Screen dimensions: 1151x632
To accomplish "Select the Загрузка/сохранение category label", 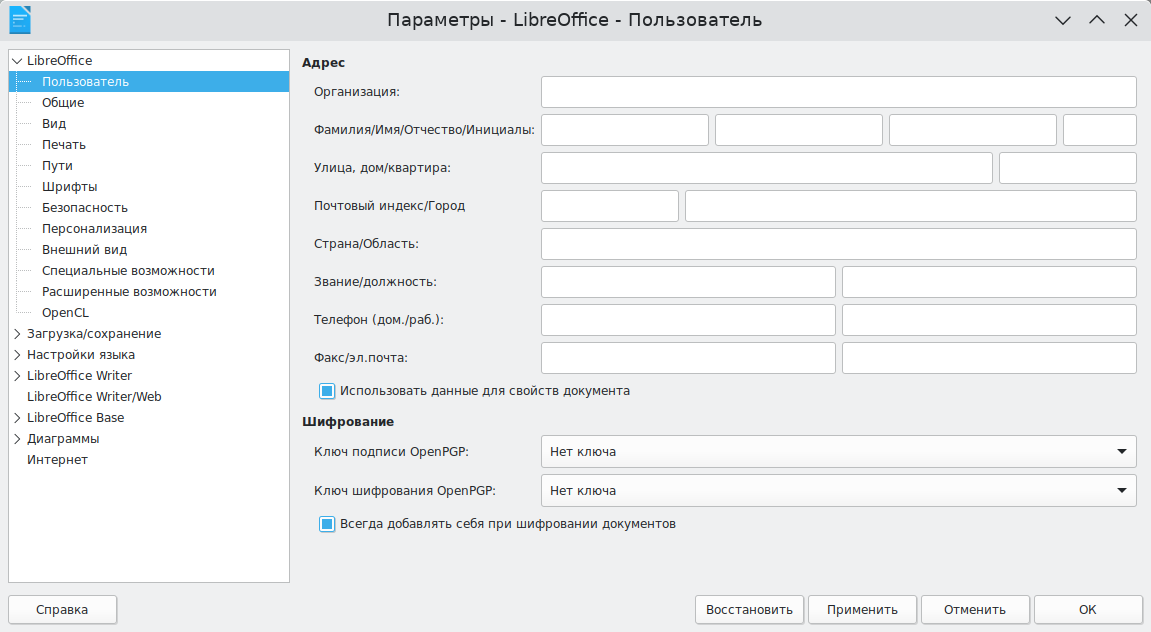I will click(94, 334).
